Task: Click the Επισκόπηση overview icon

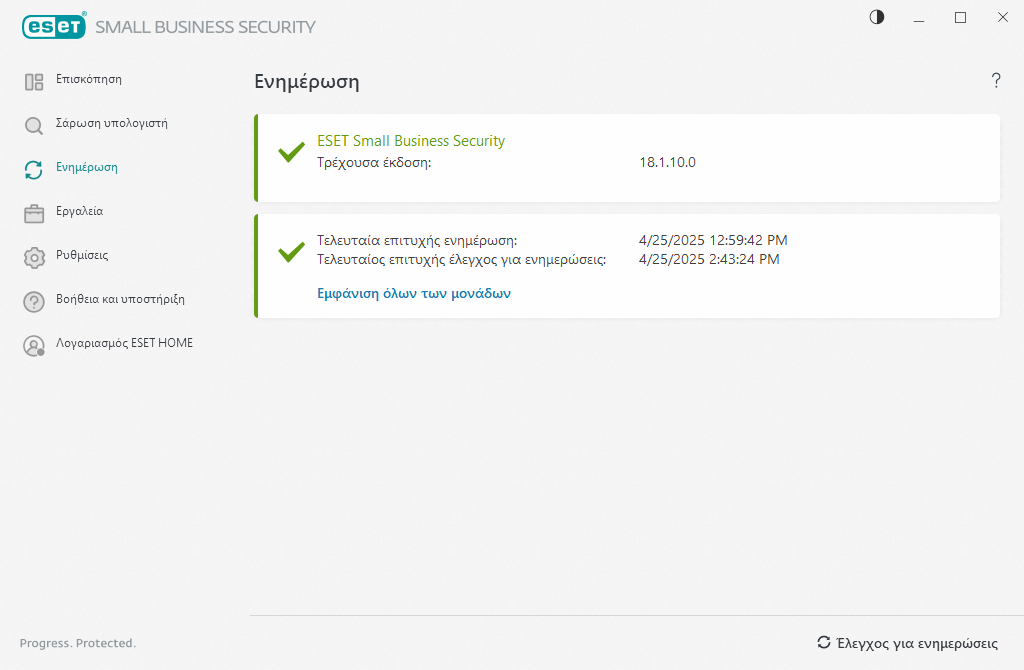Action: point(34,82)
